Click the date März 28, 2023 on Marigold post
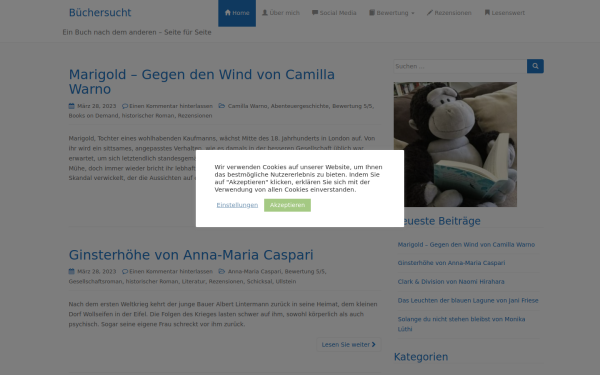The height and width of the screenshot is (375, 600). click(x=96, y=106)
